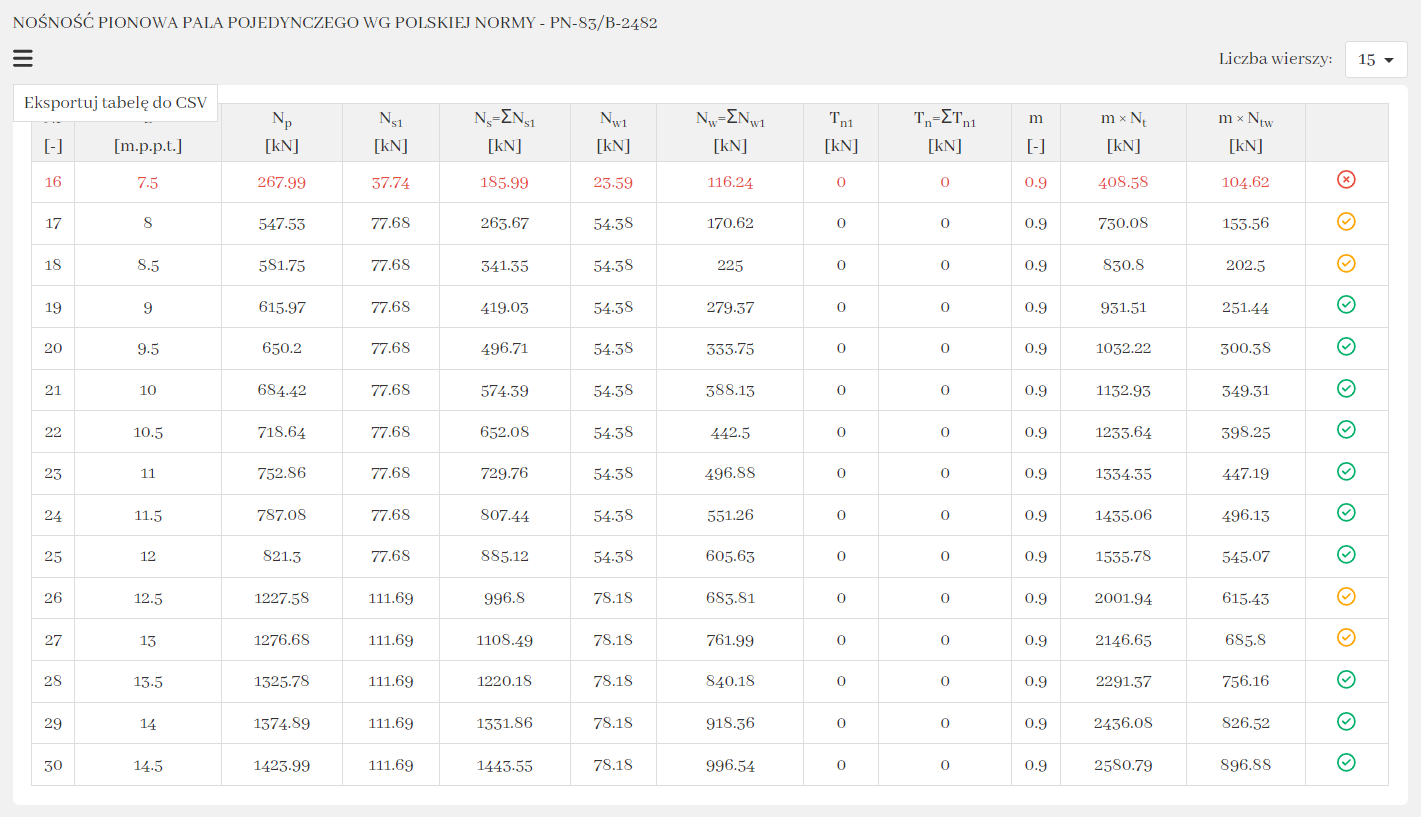Click the 2580.79 value cell
Screen dimensions: 1421x817
click(x=1123, y=765)
